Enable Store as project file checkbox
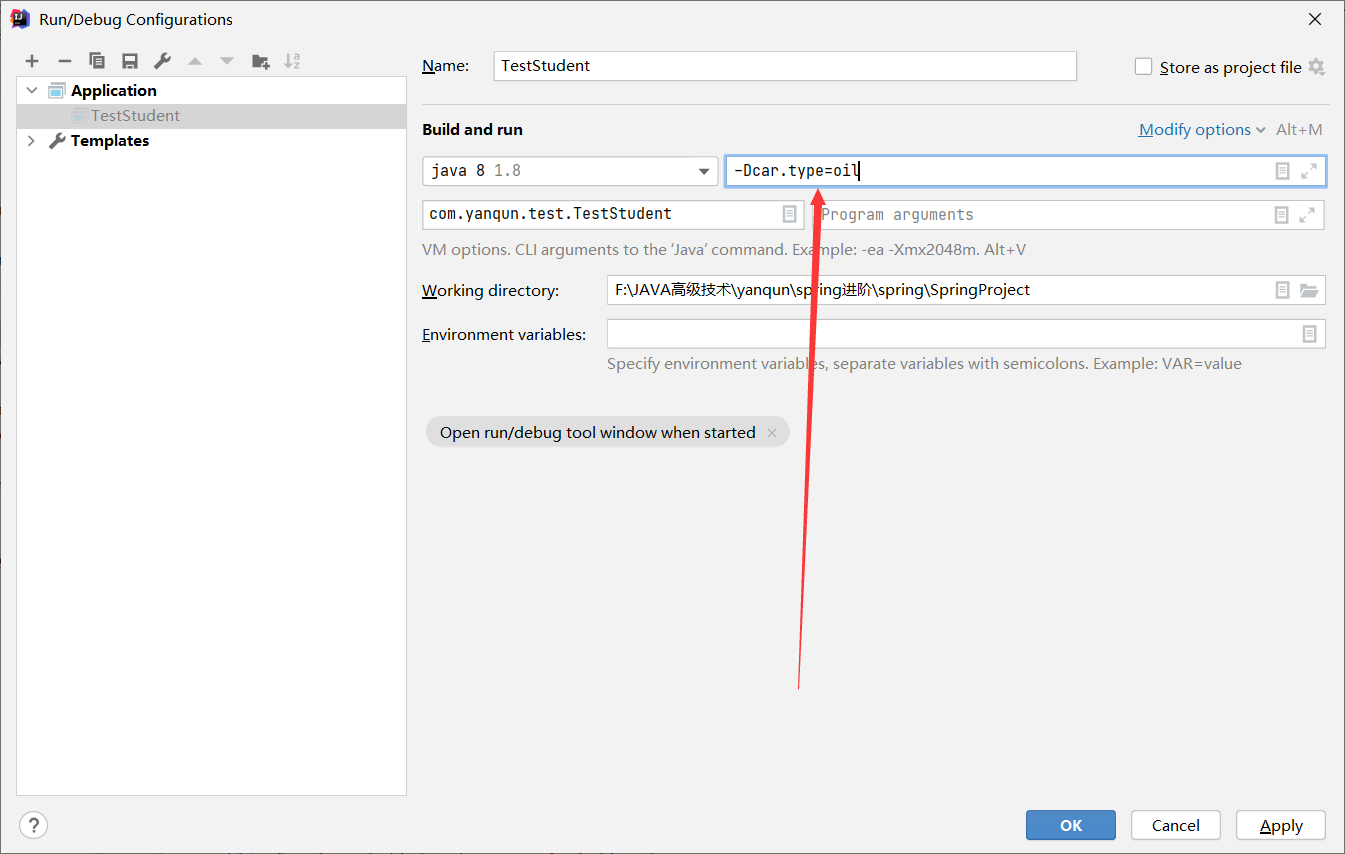Viewport: 1345px width, 854px height. pos(1144,67)
